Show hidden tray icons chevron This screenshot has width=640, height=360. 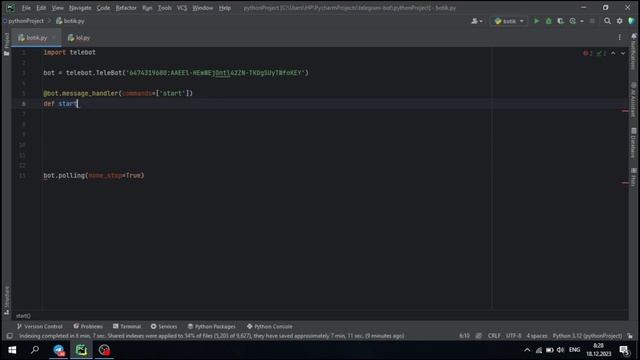527,350
